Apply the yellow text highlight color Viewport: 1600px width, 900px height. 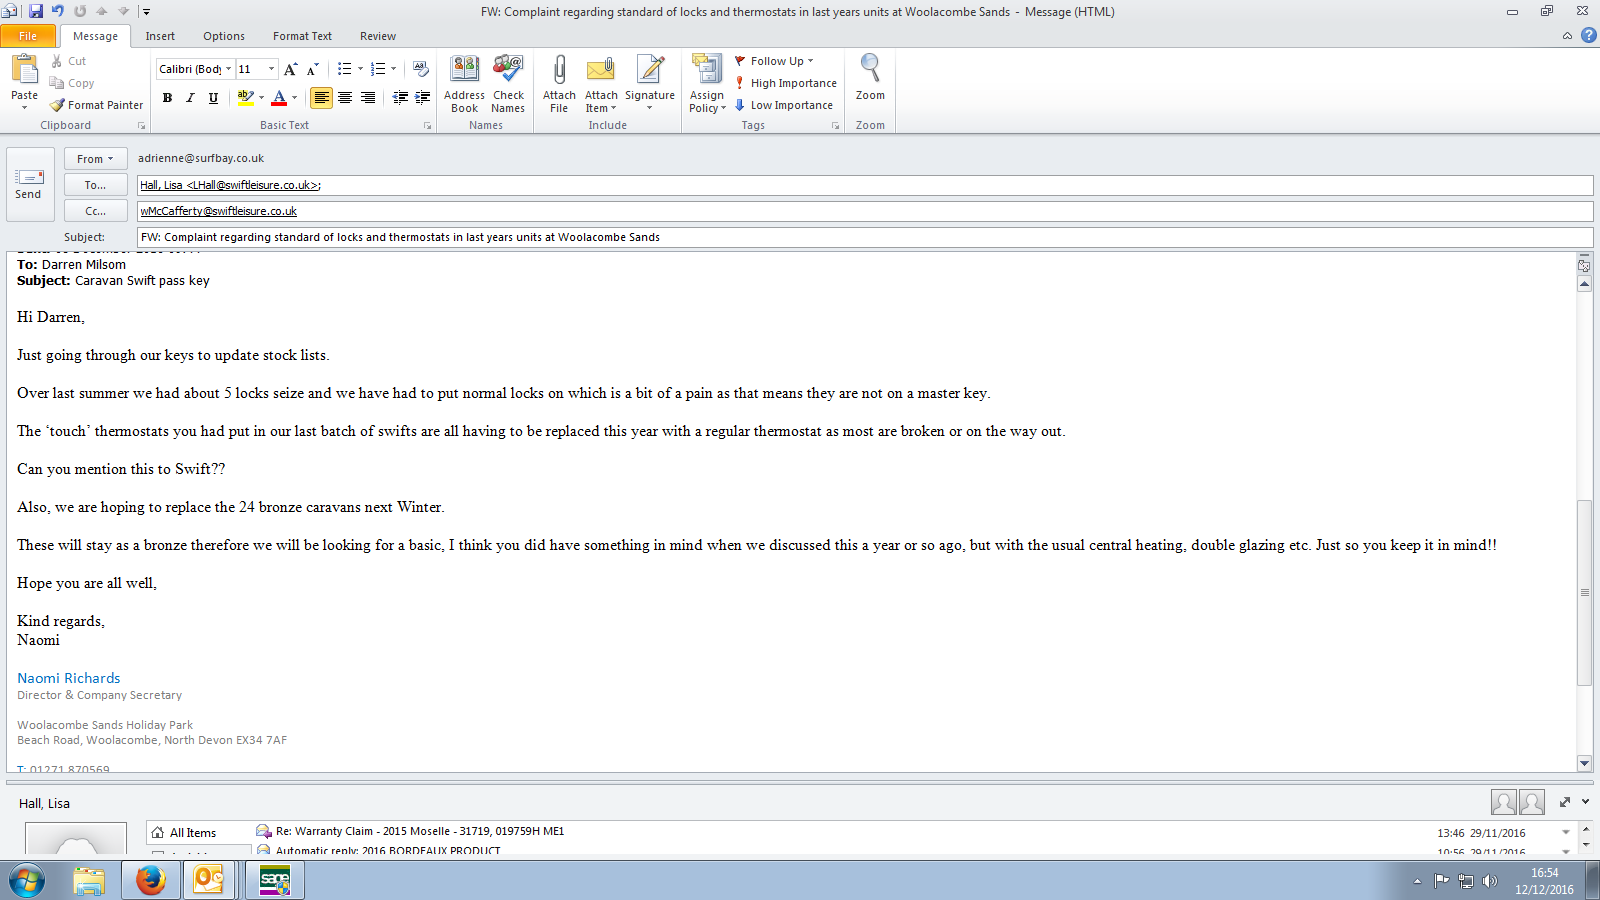(245, 97)
